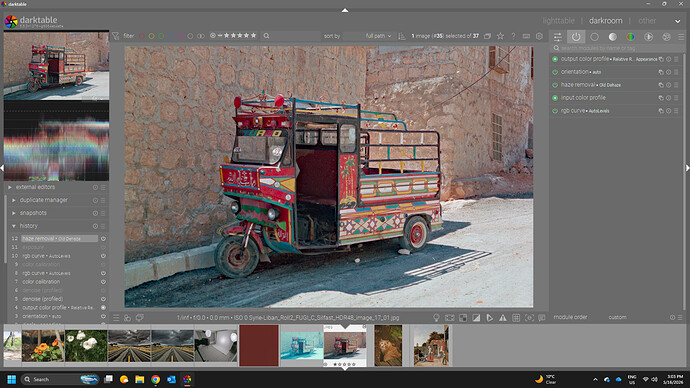Viewport: 690px width, 388px height.
Task: Expand the external editors panel
Action: click(10, 187)
